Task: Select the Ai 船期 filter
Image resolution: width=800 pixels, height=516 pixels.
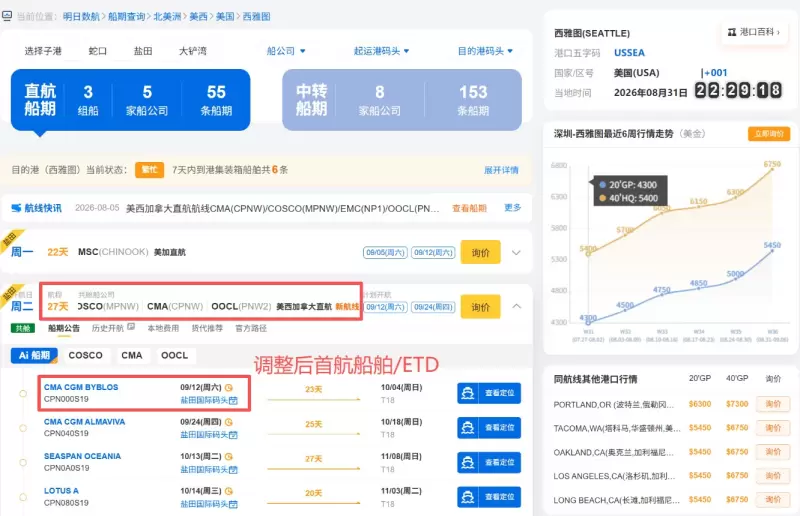Action: [34, 355]
